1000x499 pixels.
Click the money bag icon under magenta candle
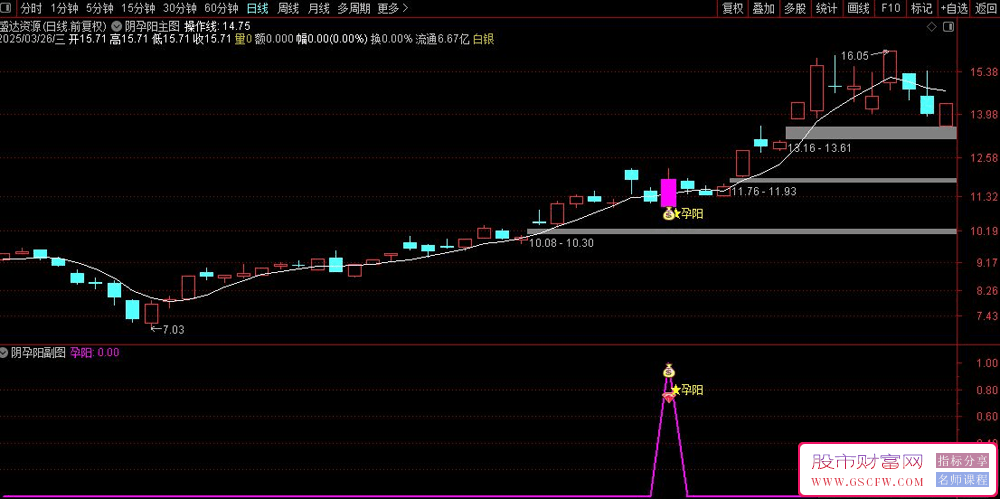[x=668, y=214]
